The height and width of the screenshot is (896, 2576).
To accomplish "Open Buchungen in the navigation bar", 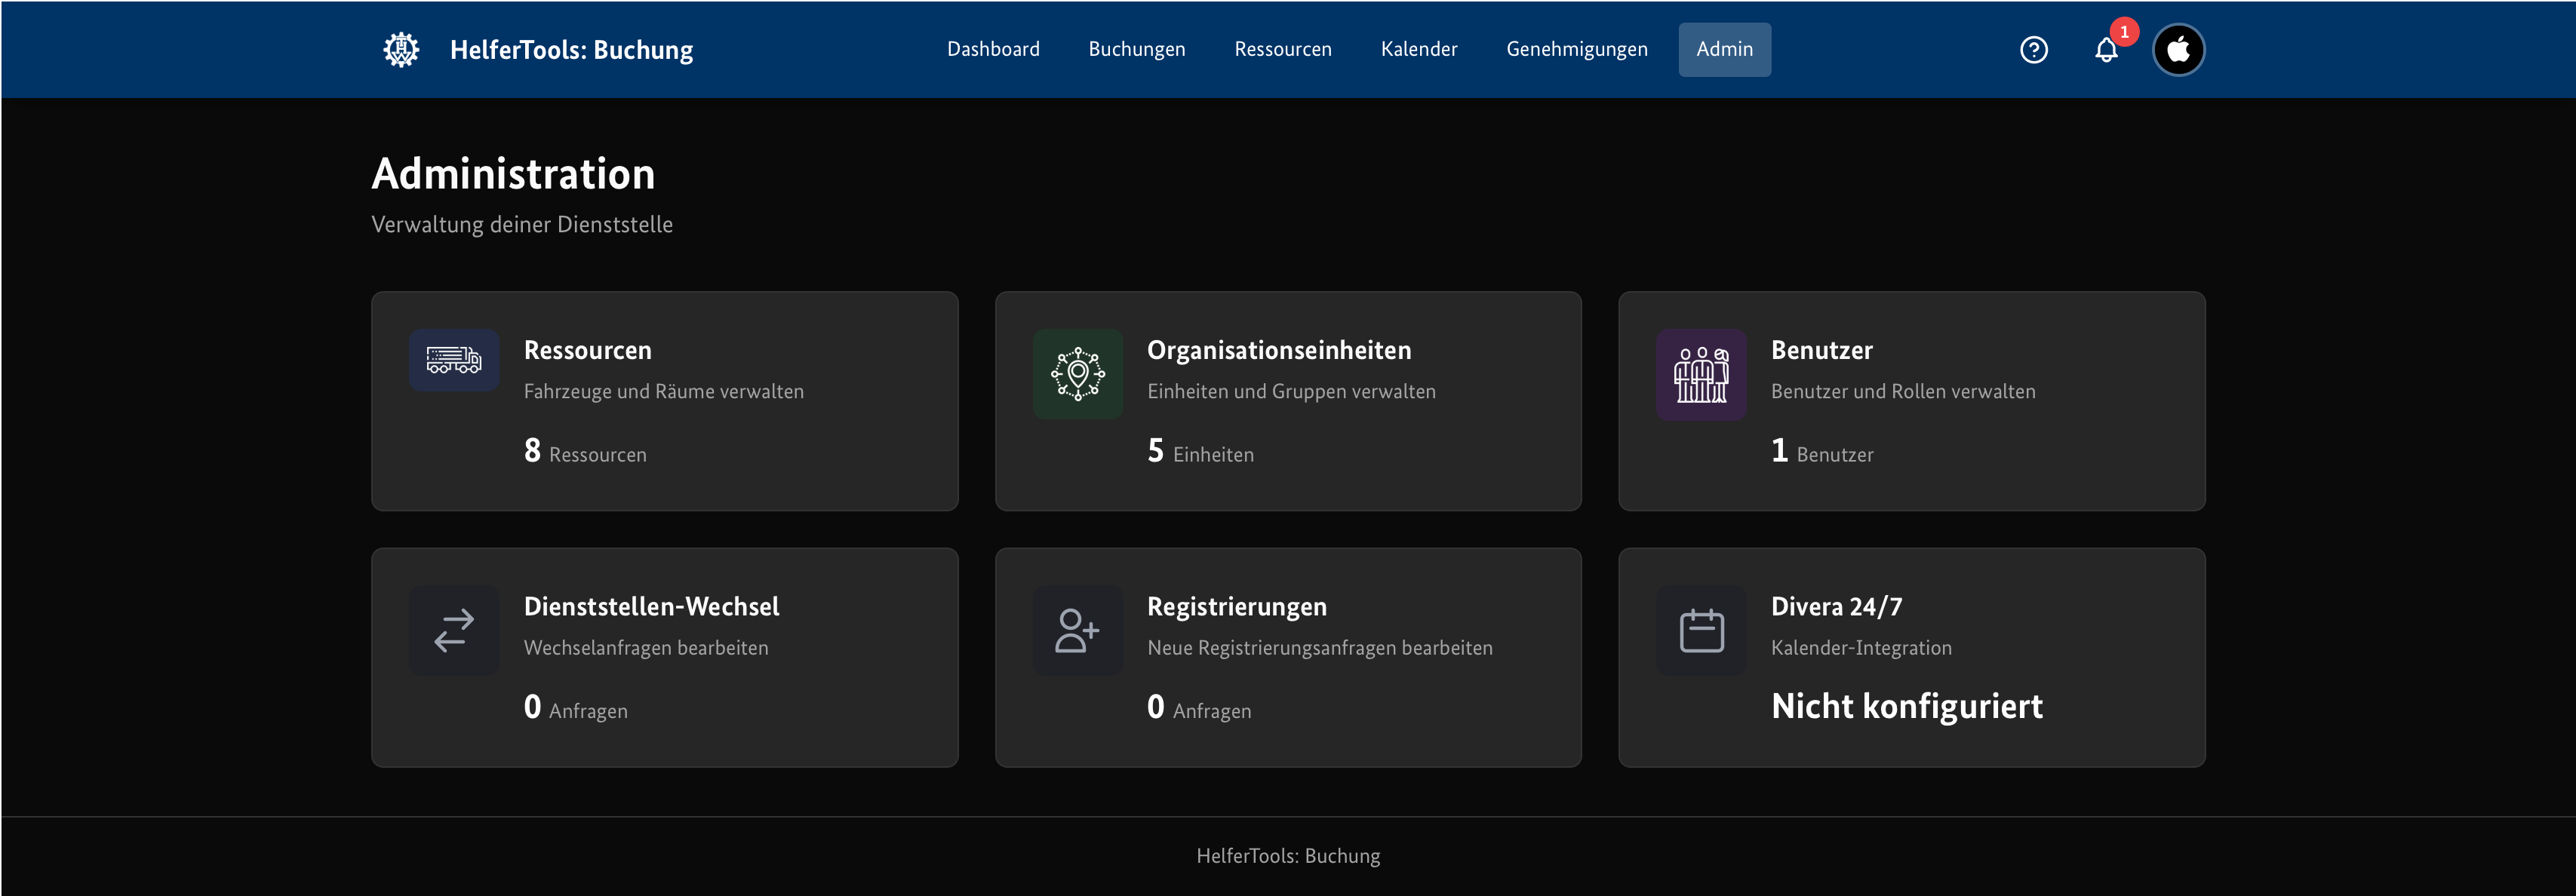I will coord(1136,49).
